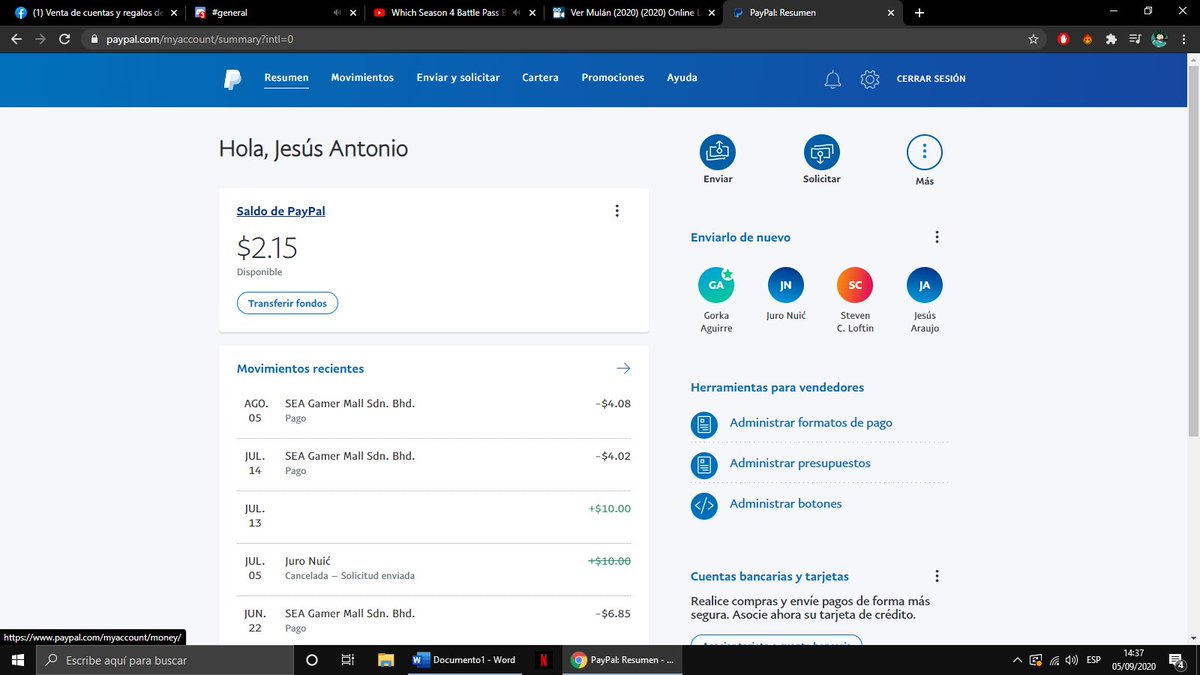Open Administrar presupuestos link
Image resolution: width=1200 pixels, height=675 pixels.
(x=800, y=463)
